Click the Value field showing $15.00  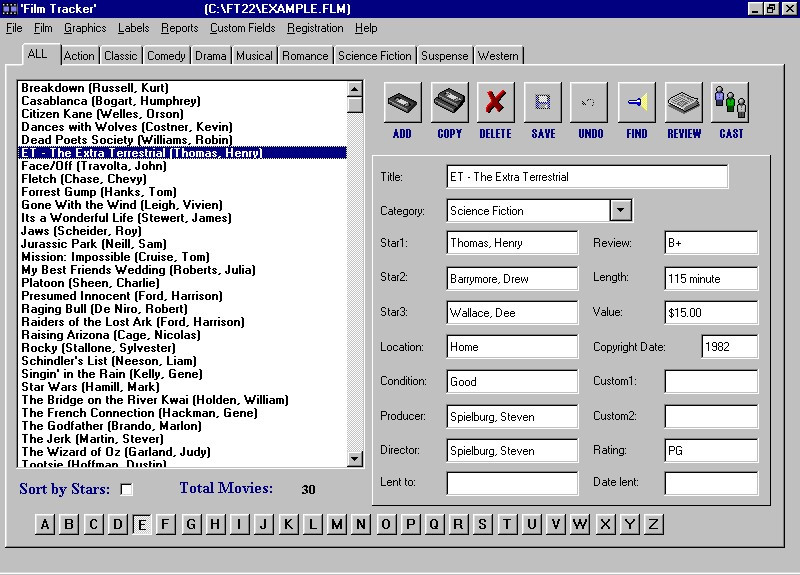(x=711, y=312)
